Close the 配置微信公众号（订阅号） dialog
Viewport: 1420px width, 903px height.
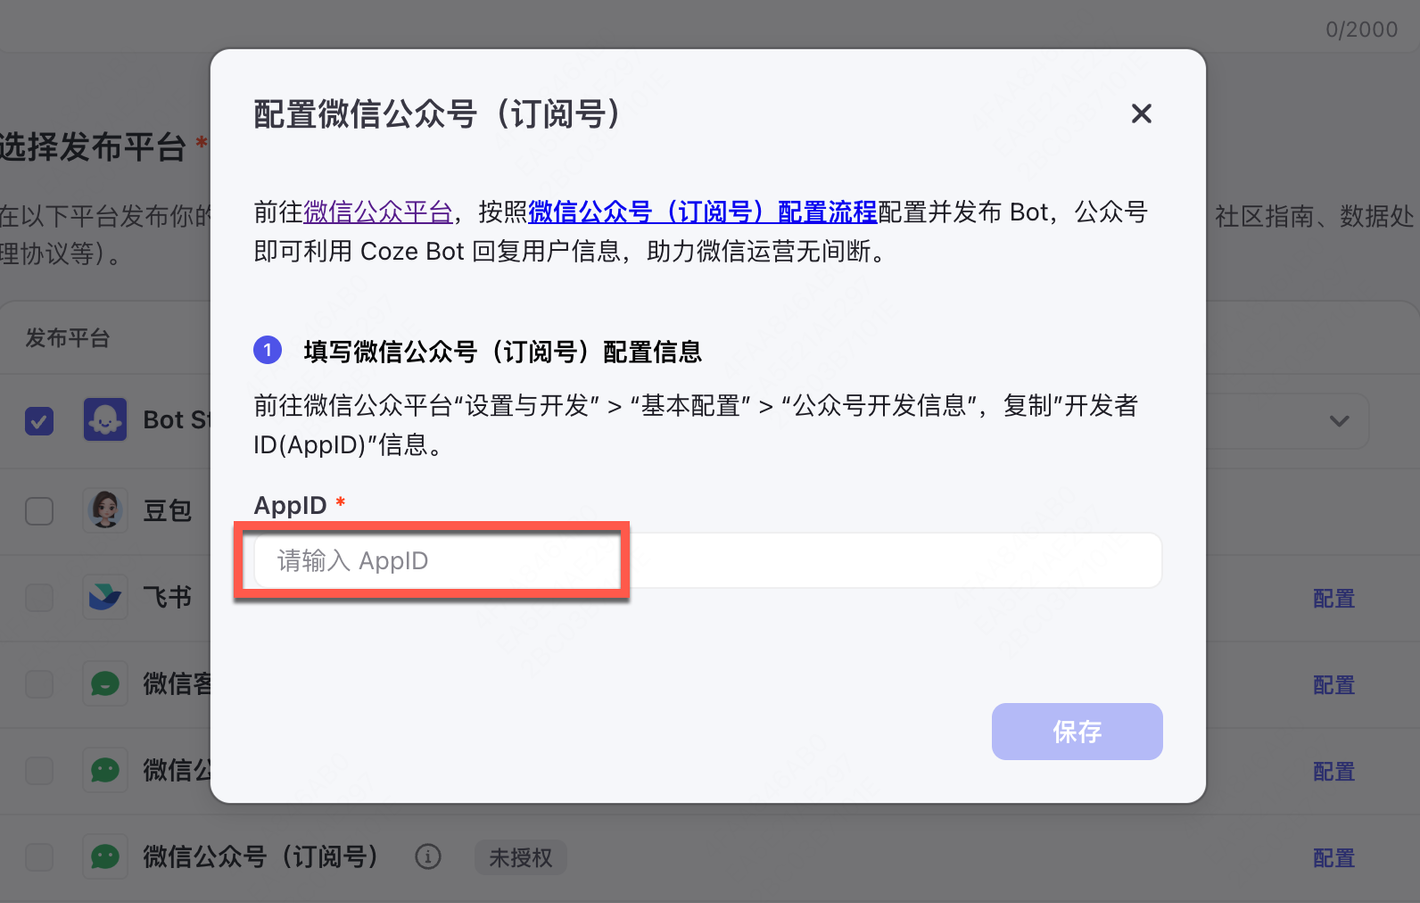1141,114
